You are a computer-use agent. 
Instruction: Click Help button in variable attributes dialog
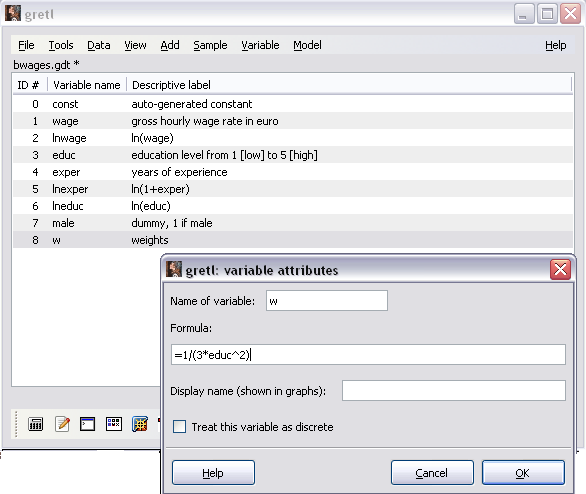click(213, 473)
